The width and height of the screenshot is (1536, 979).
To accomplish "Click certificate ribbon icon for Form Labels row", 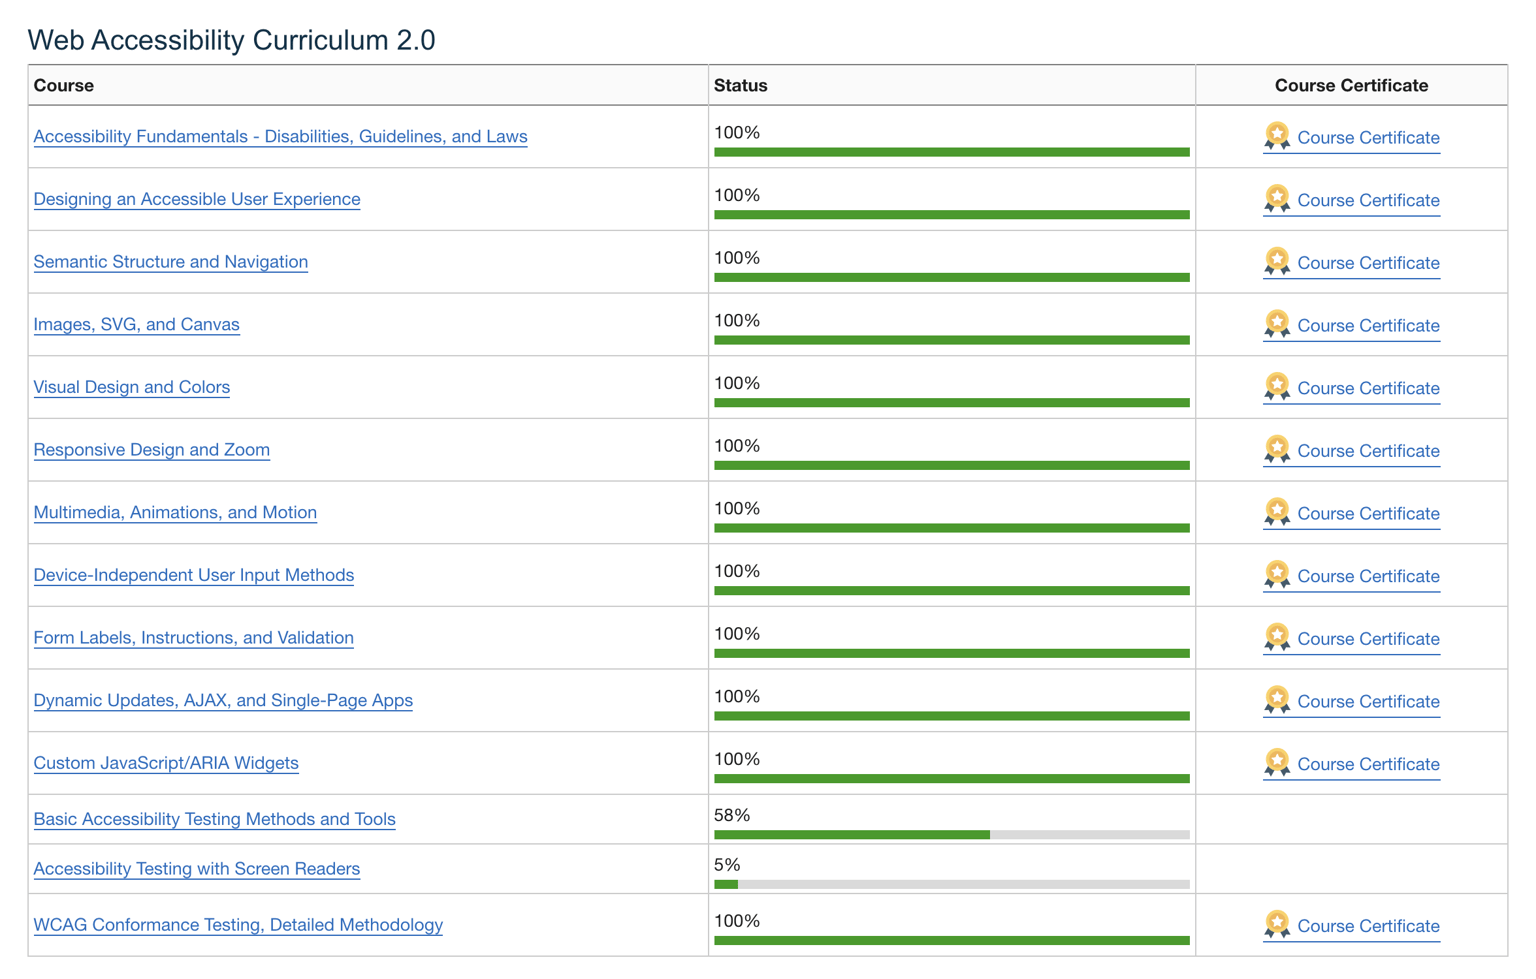I will pyautogui.click(x=1277, y=638).
